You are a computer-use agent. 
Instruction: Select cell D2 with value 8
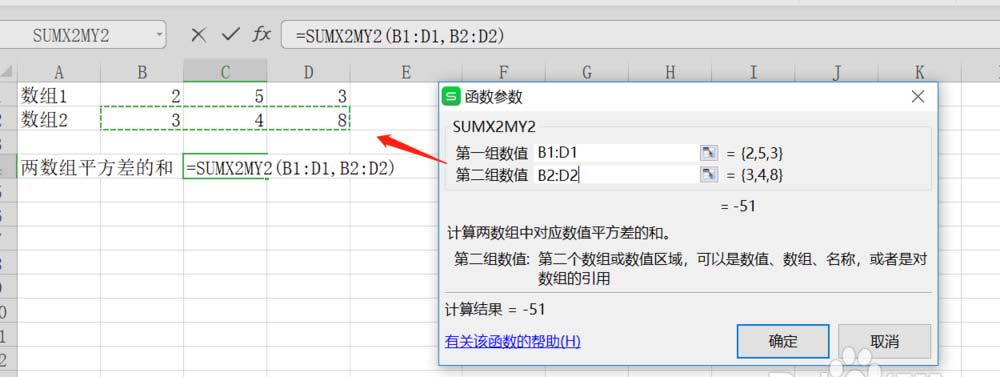click(x=308, y=119)
